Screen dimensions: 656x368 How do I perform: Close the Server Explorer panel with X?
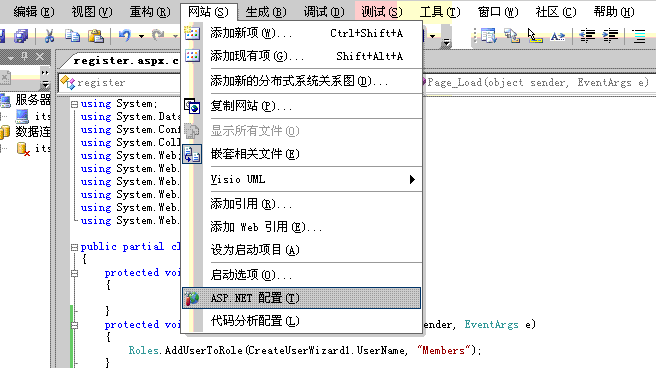pyautogui.click(x=40, y=56)
